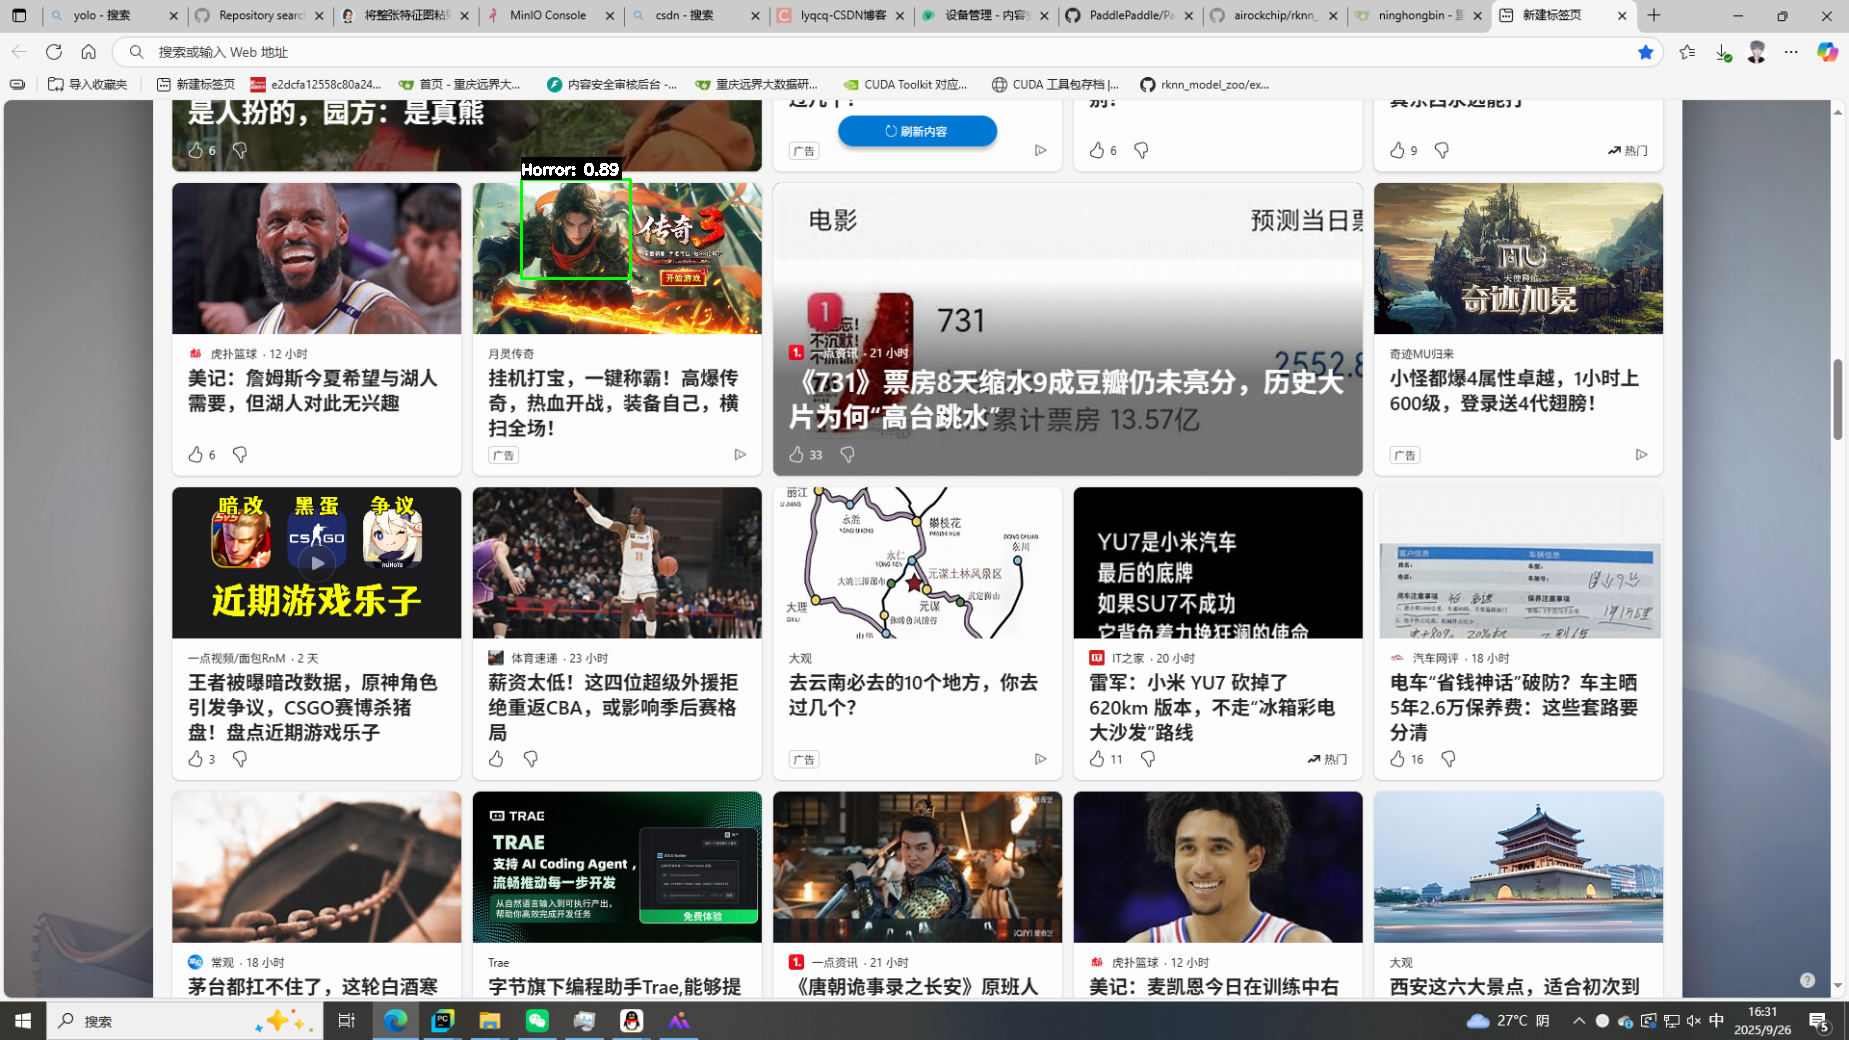The height and width of the screenshot is (1040, 1849).
Task: Click the browser refresh button
Action: pos(54,52)
